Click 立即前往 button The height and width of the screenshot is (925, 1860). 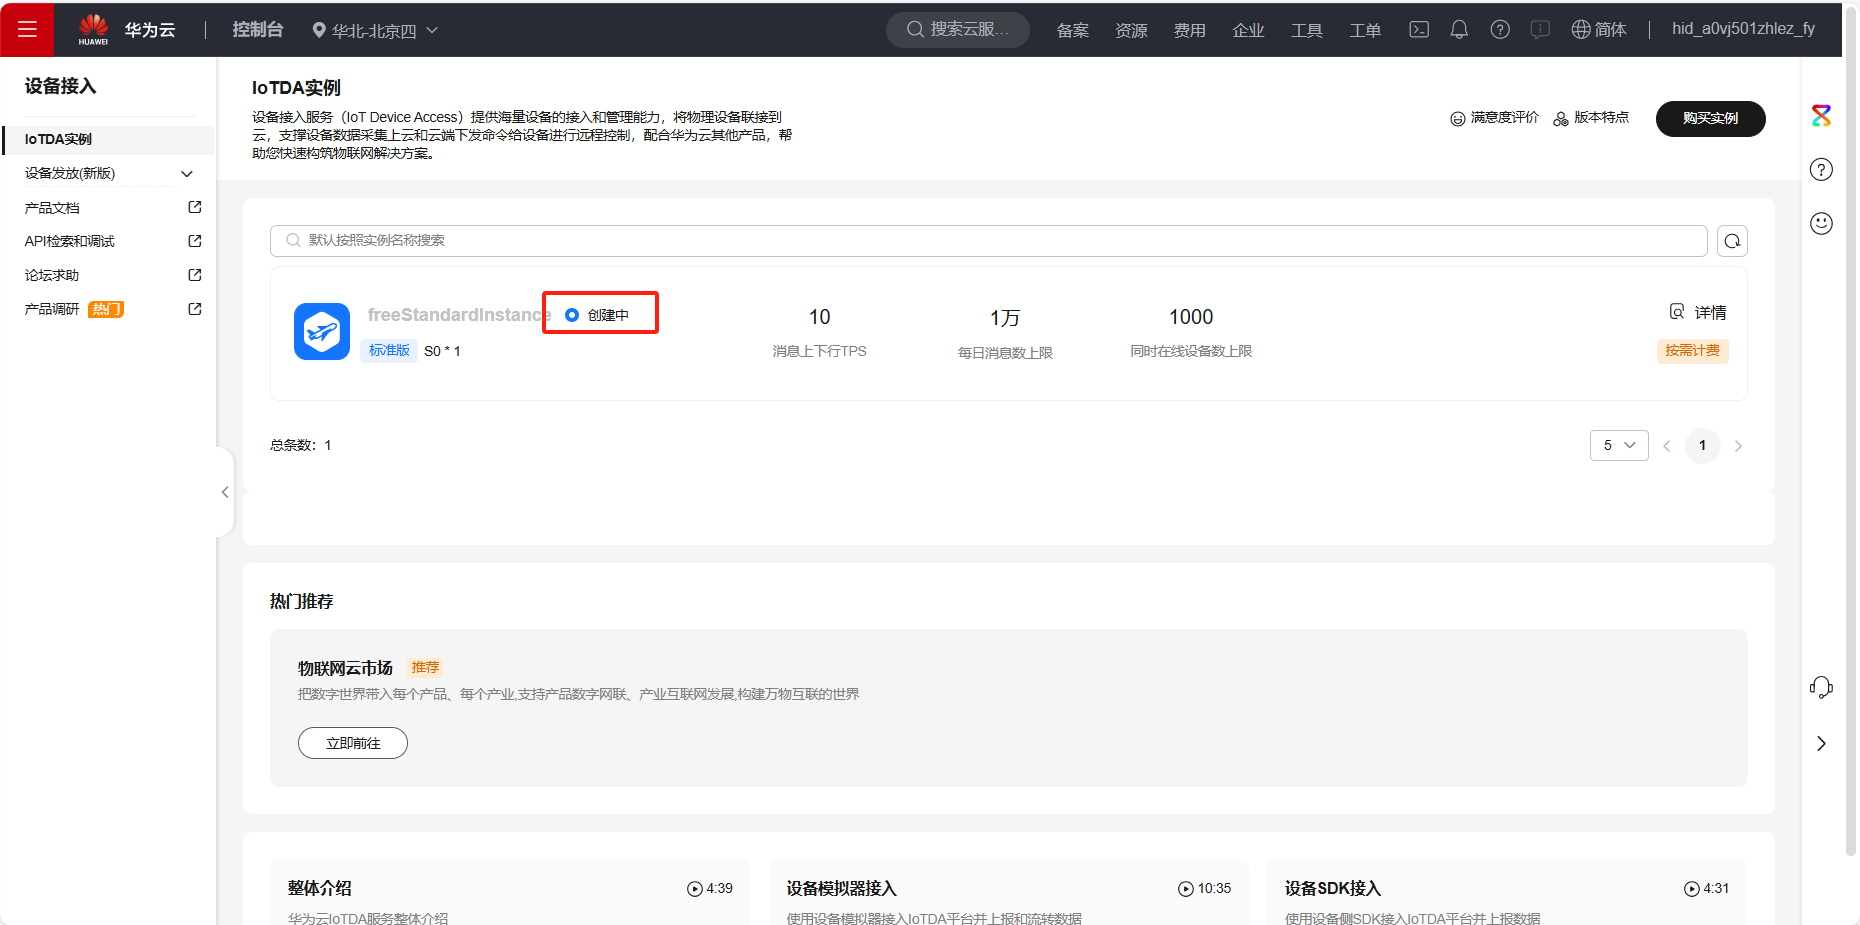pos(353,743)
